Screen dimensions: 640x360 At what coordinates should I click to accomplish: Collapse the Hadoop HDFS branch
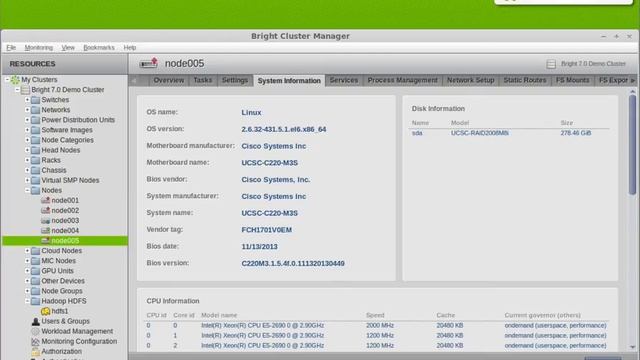click(x=27, y=301)
